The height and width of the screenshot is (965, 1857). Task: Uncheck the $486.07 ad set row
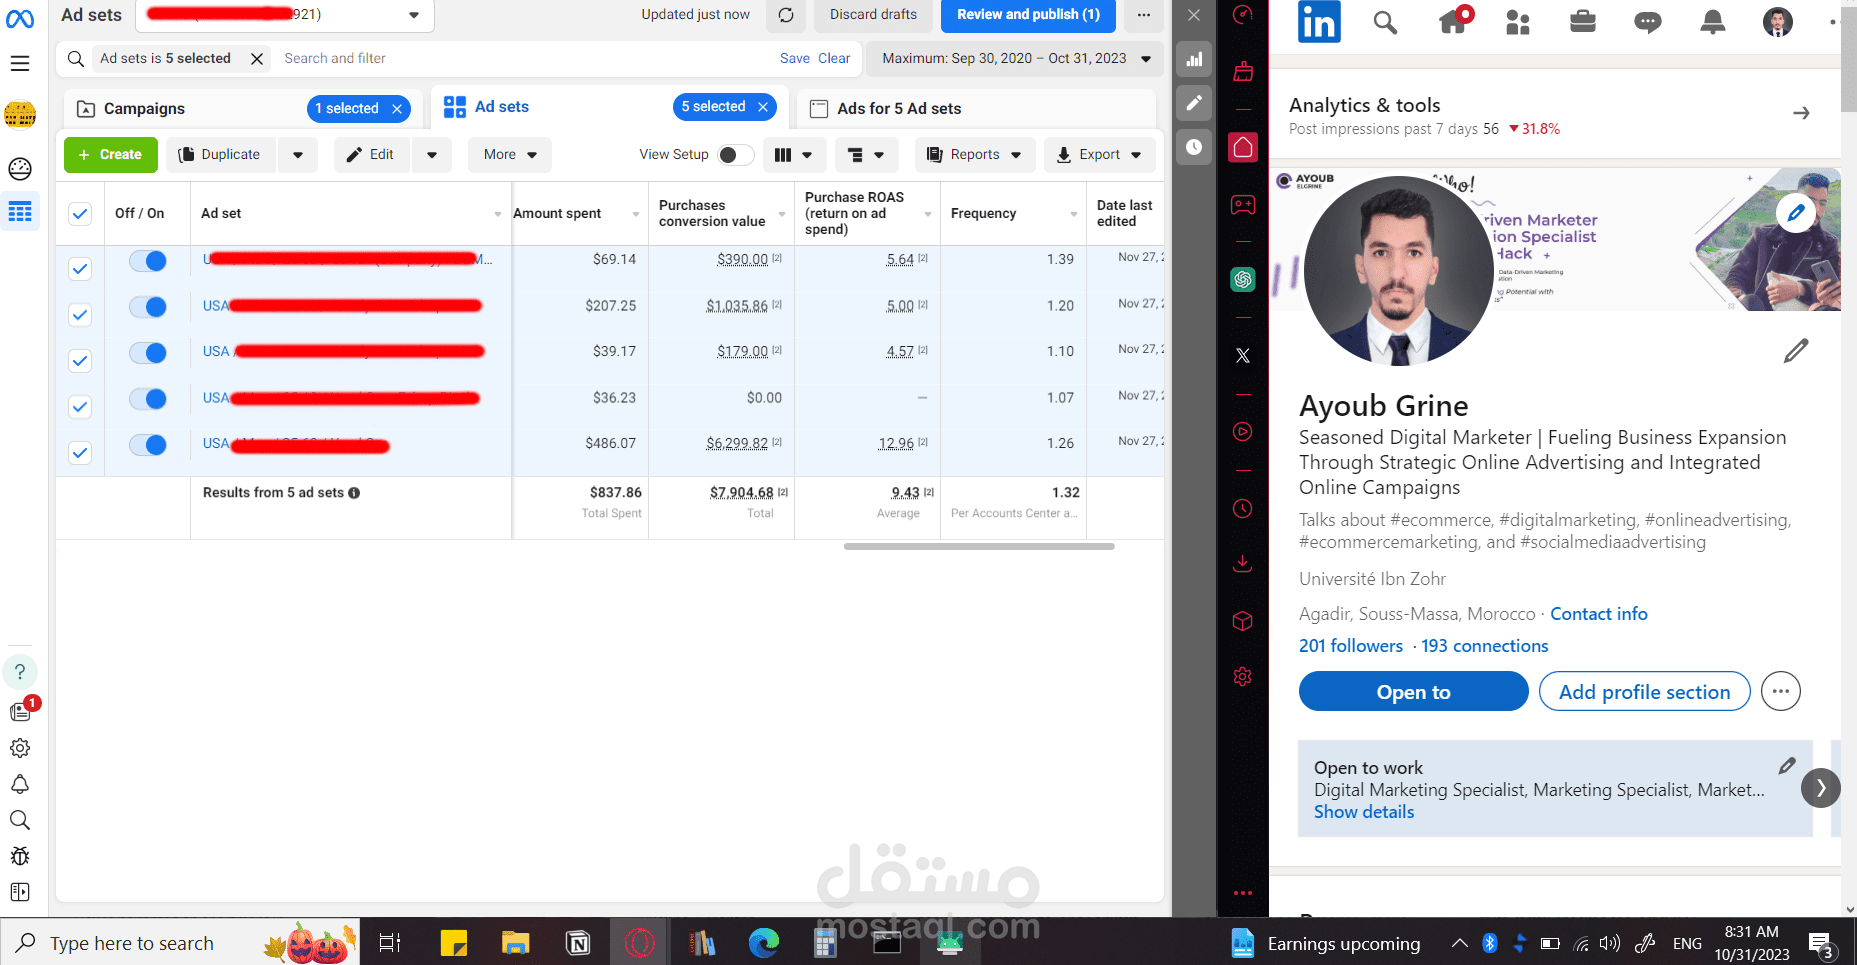[80, 452]
